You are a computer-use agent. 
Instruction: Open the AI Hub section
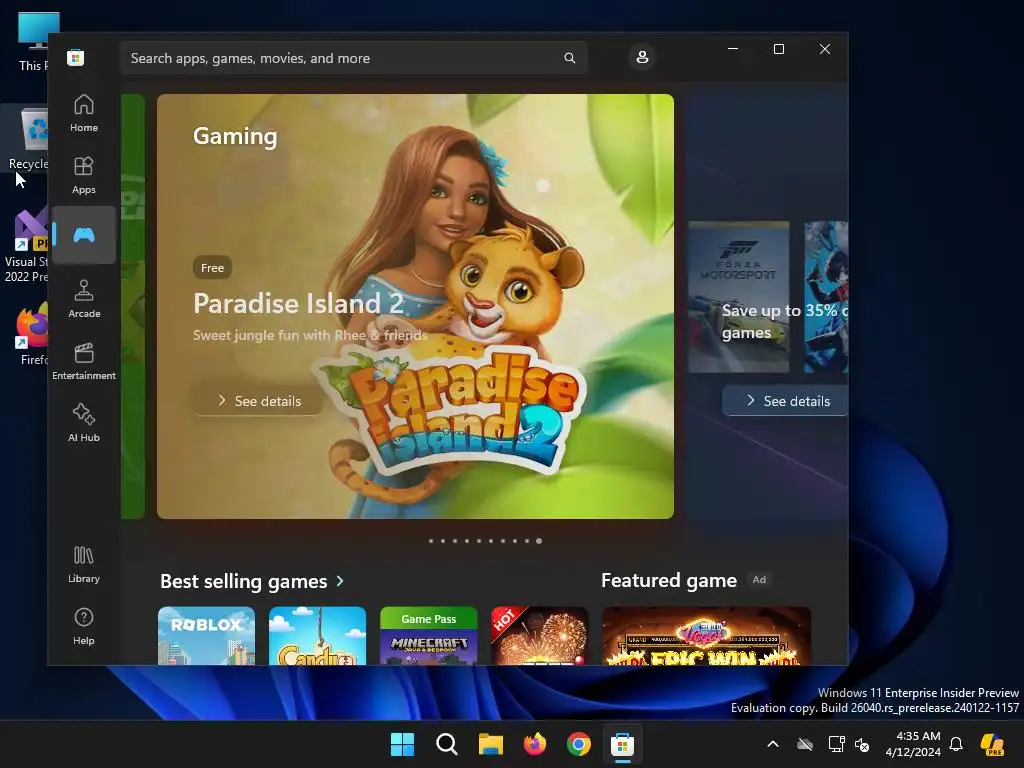tap(84, 423)
